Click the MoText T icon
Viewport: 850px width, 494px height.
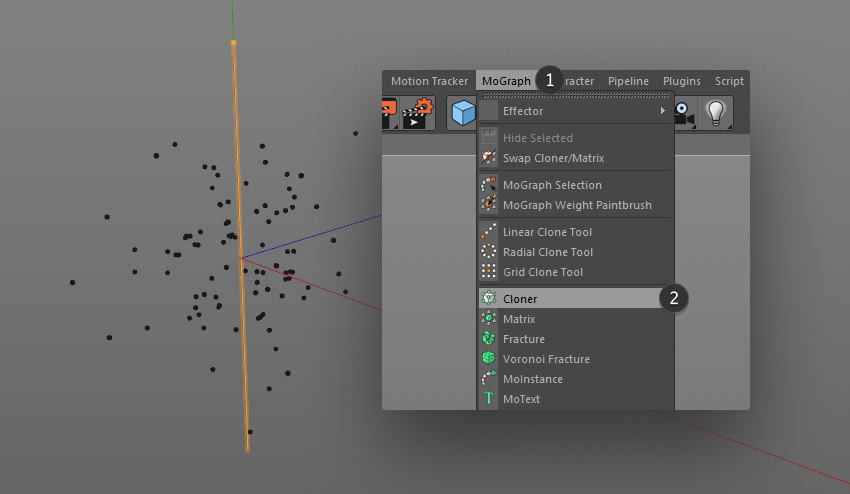pyautogui.click(x=488, y=399)
